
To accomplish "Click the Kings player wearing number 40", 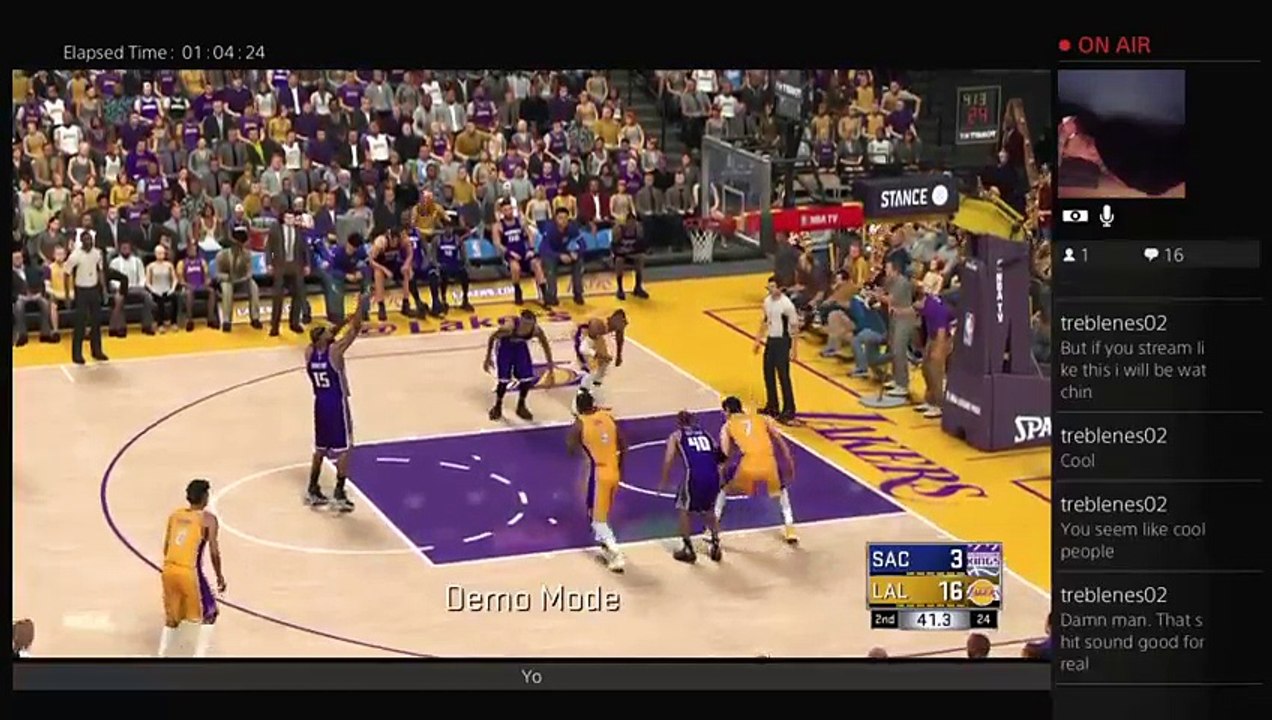I will pos(696,484).
